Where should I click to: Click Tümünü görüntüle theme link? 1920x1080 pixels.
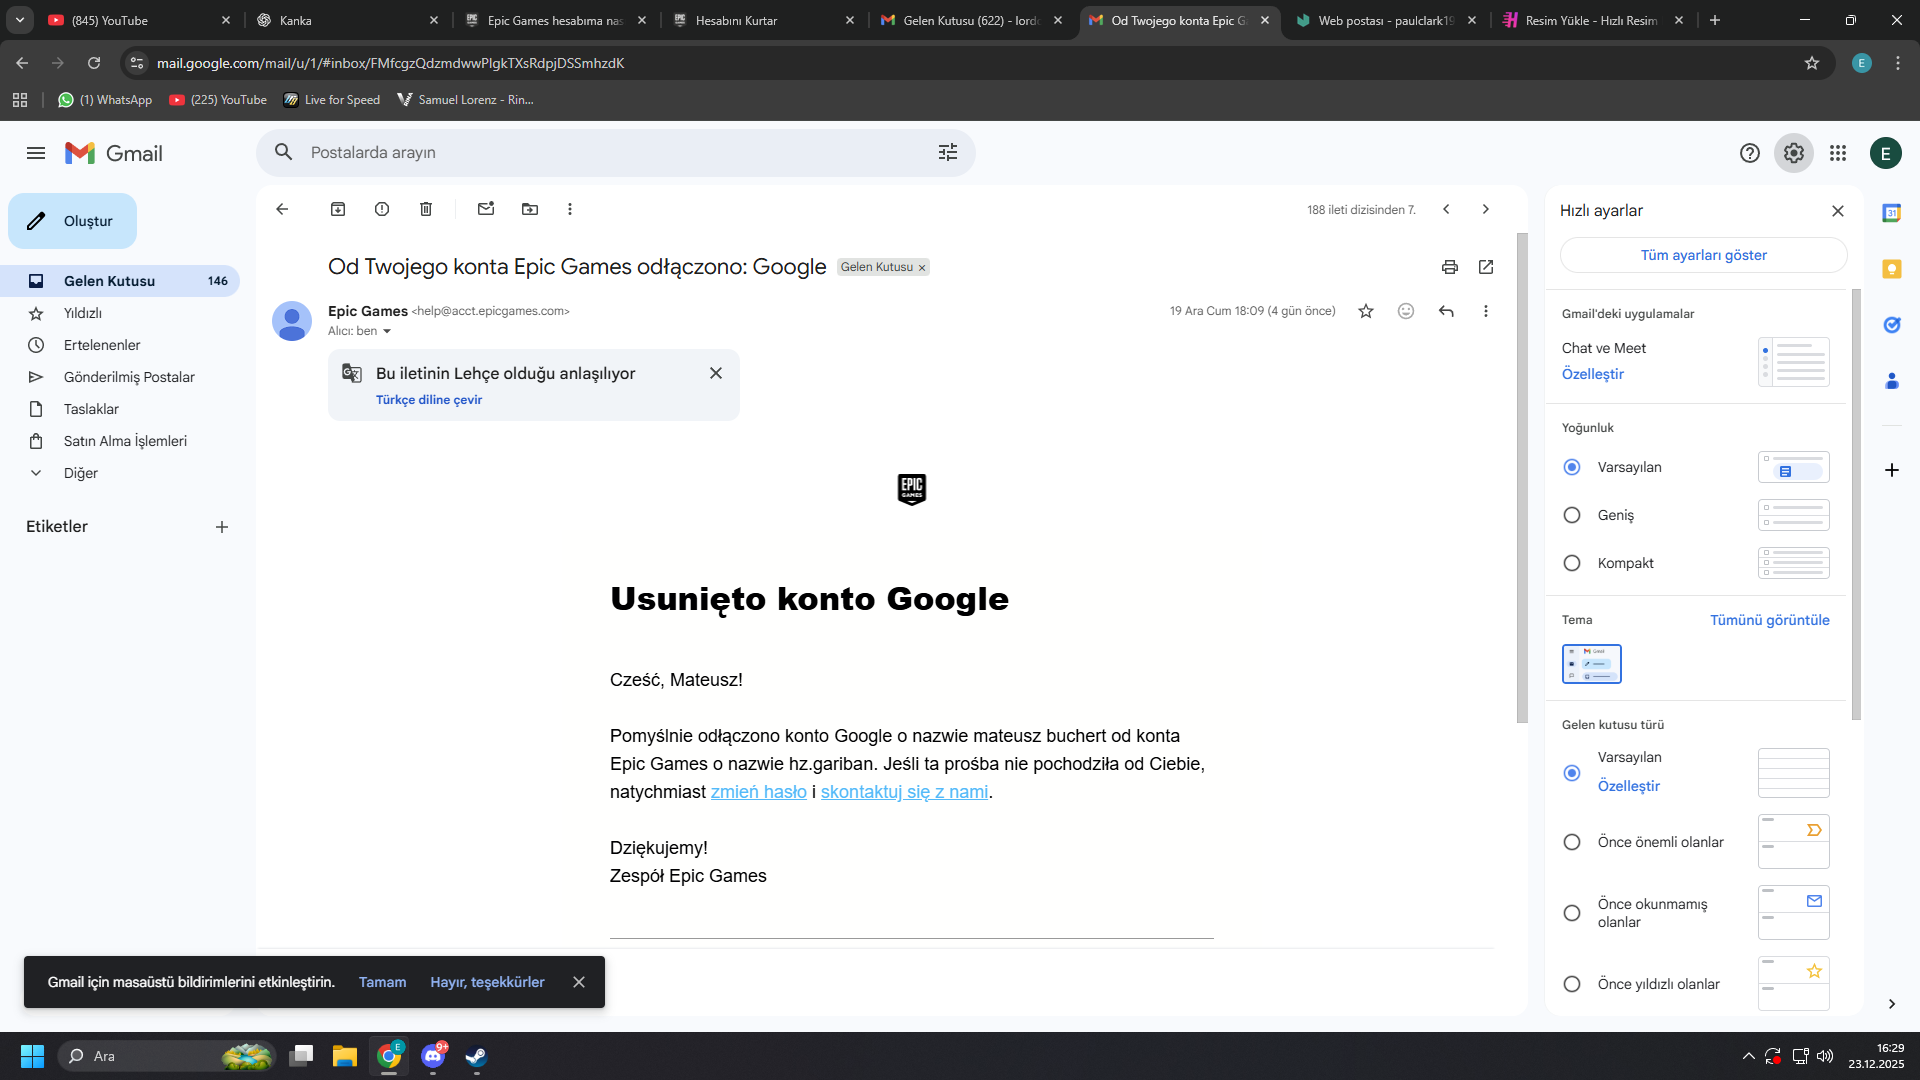point(1770,620)
